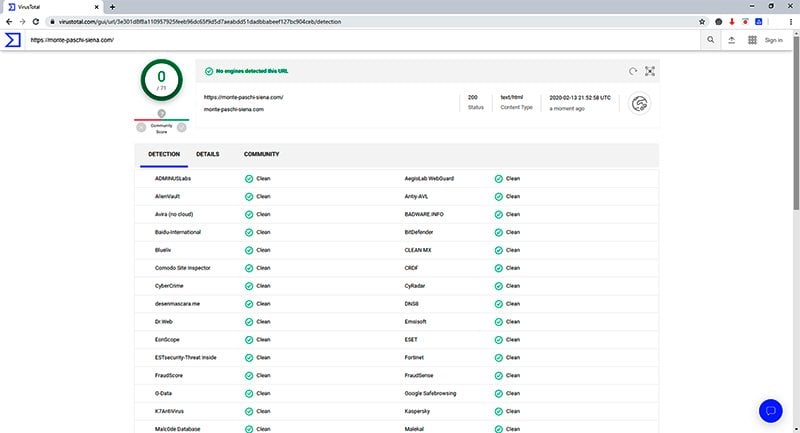The height and width of the screenshot is (433, 800).
Task: Click the Sign in link
Action: coord(773,40)
